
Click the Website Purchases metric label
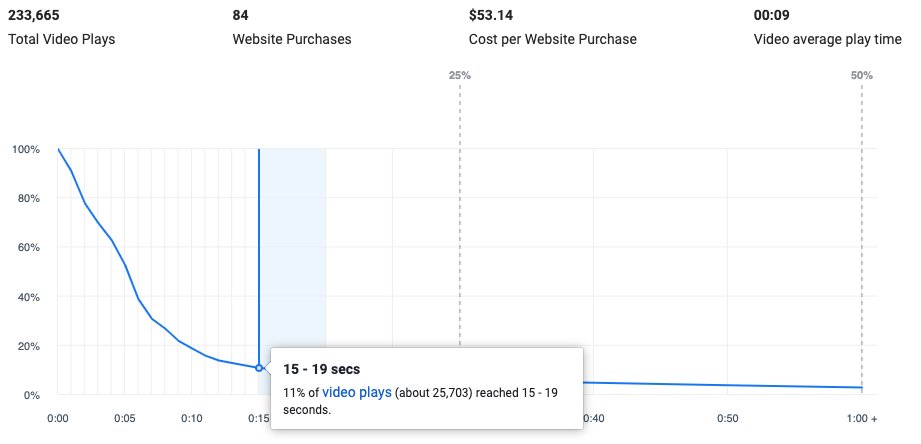coord(292,40)
